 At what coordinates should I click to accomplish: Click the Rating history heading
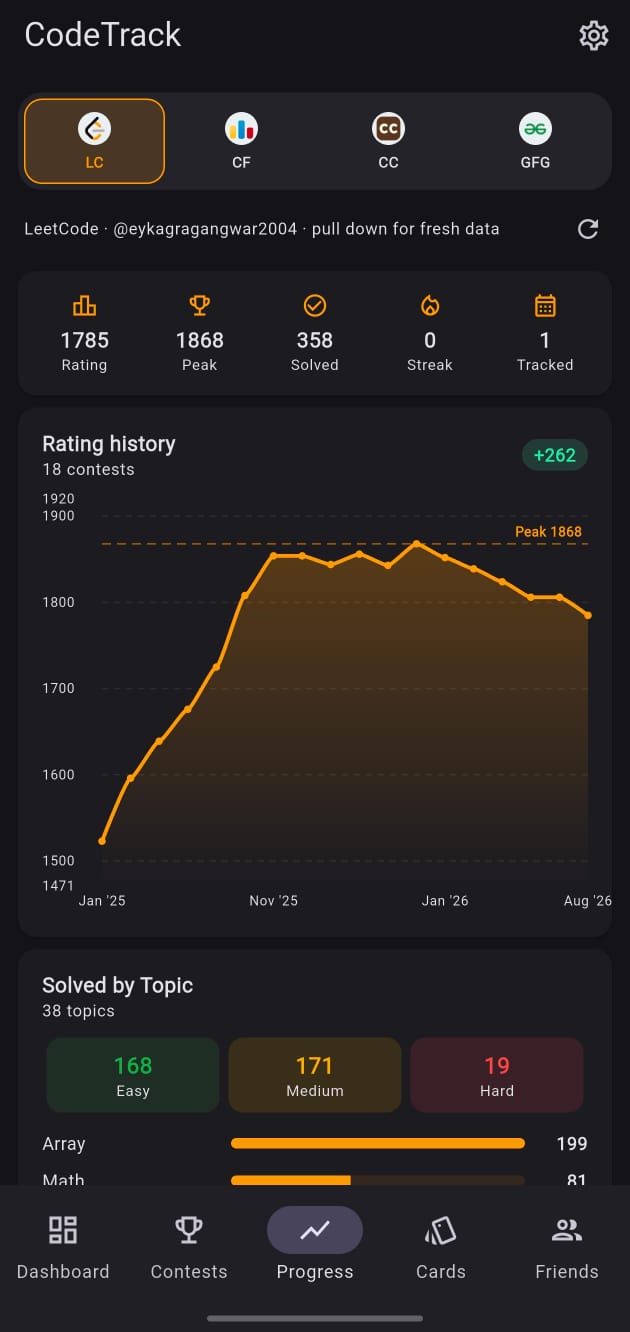click(x=109, y=444)
